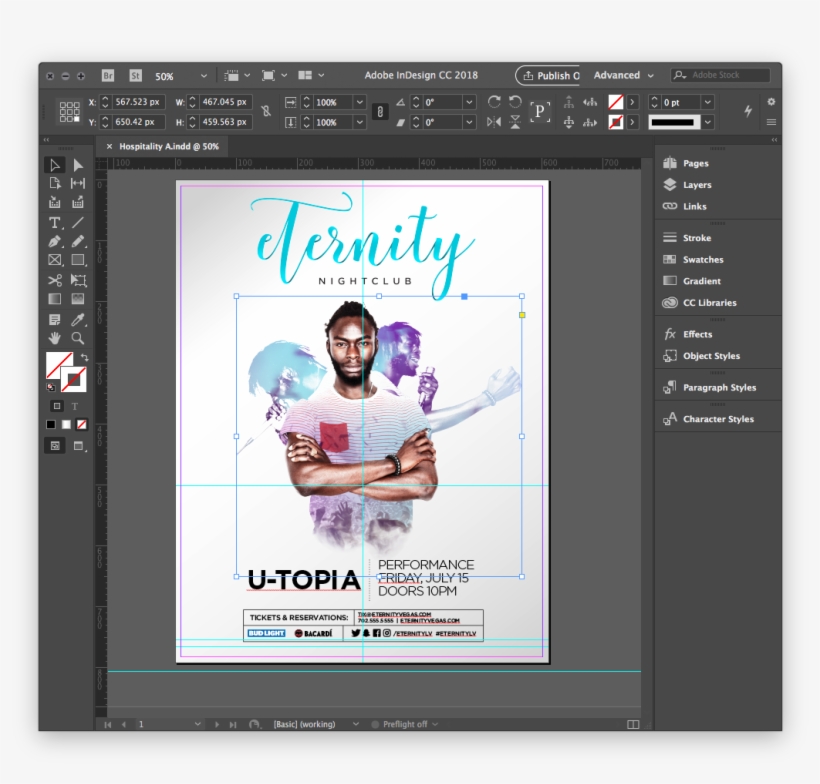Toggle constrain proportions for scaling
Screen dimensions: 820x784
click(380, 111)
